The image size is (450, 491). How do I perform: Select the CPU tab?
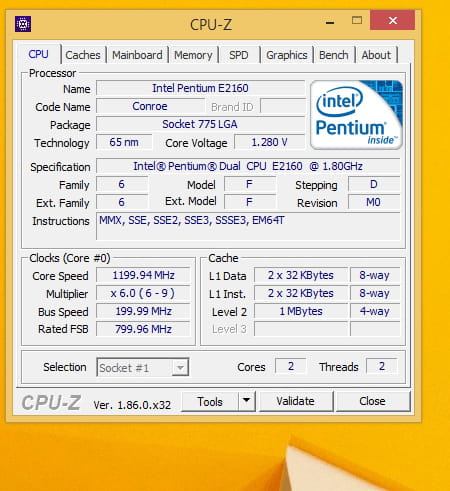pyautogui.click(x=38, y=54)
